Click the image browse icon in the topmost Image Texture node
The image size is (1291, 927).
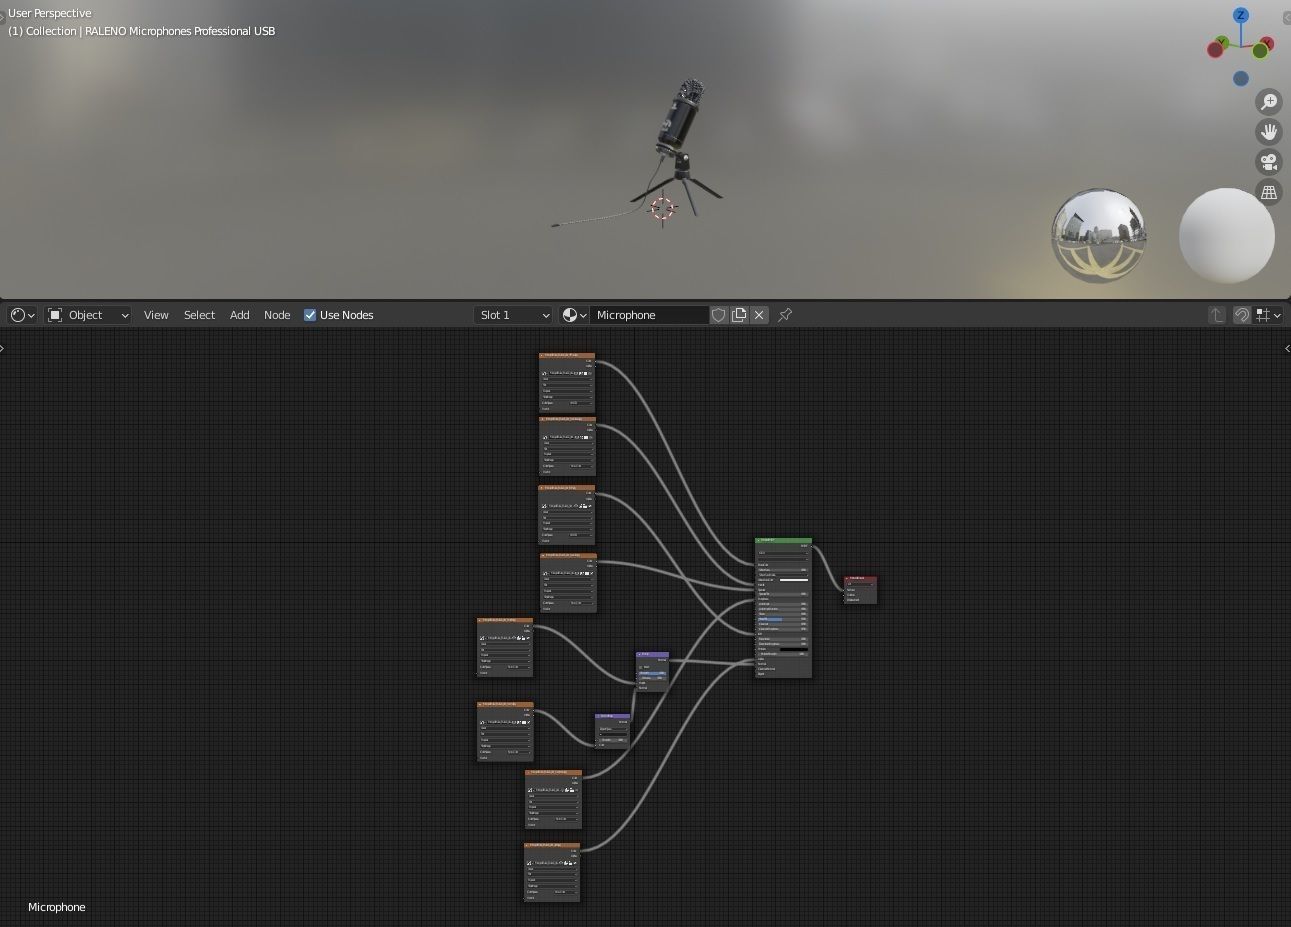coord(544,373)
